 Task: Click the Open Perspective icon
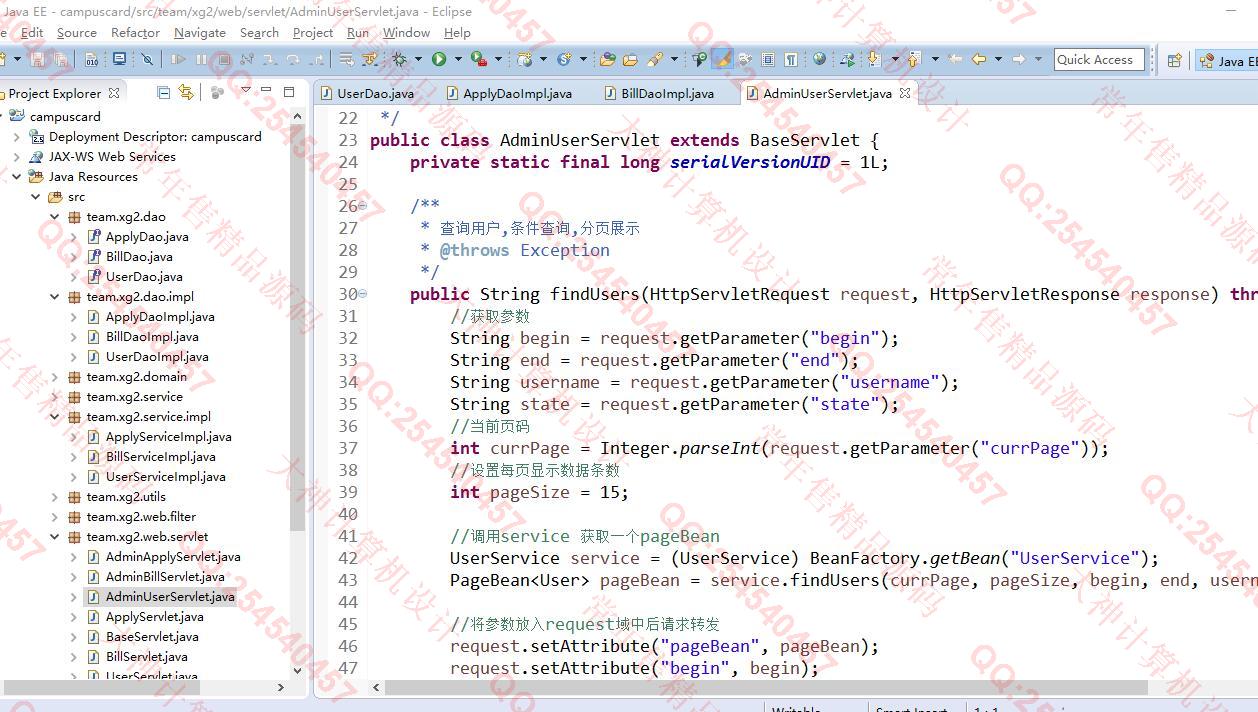pos(1175,60)
